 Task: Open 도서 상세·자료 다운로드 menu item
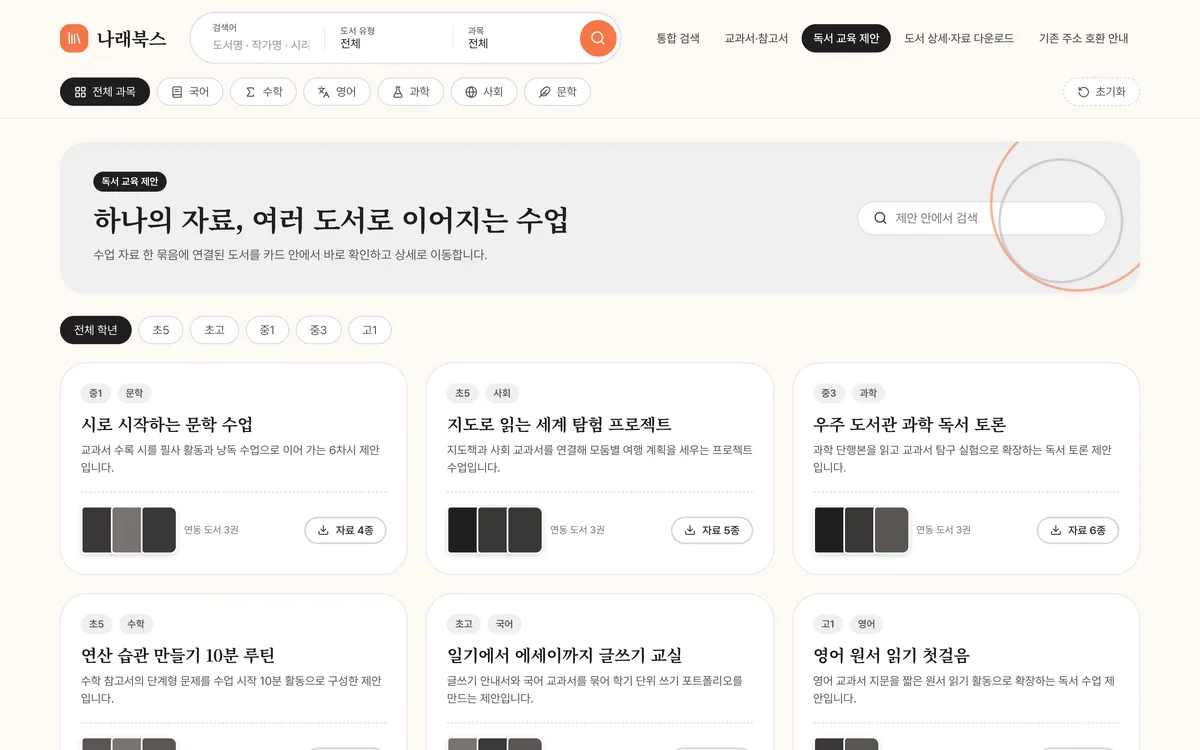point(959,38)
